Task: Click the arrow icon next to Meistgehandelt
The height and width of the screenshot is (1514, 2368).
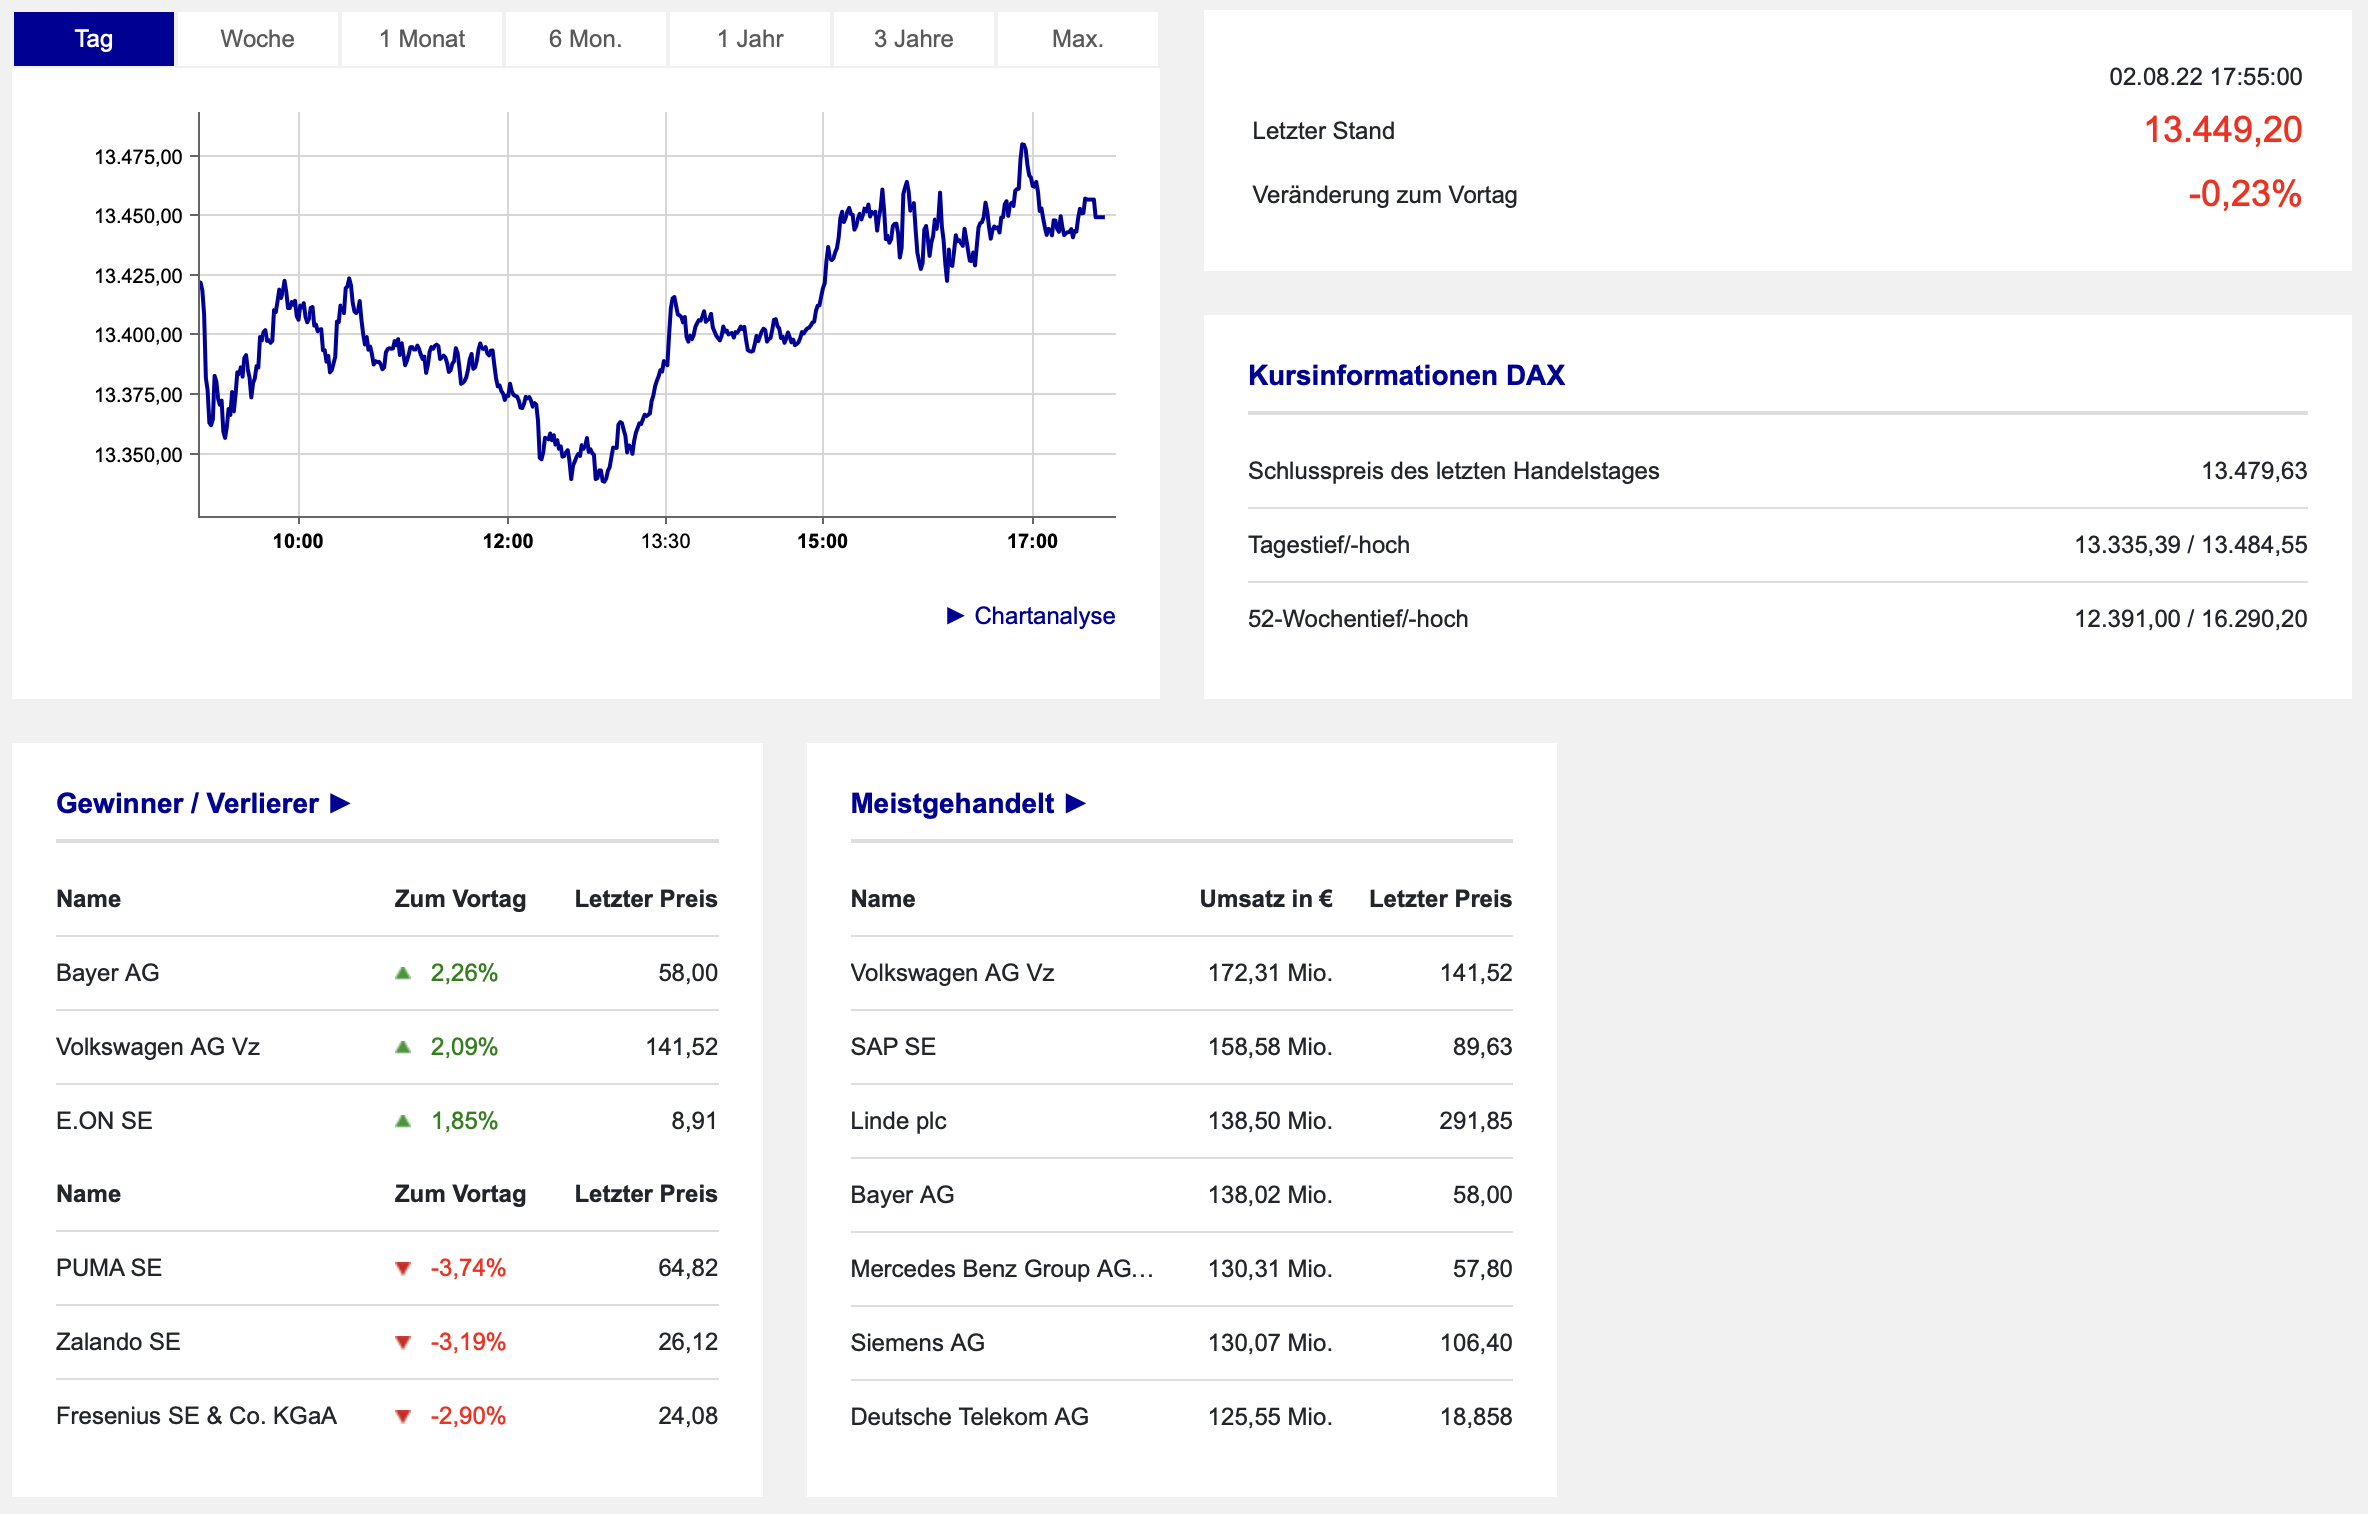Action: (1076, 803)
